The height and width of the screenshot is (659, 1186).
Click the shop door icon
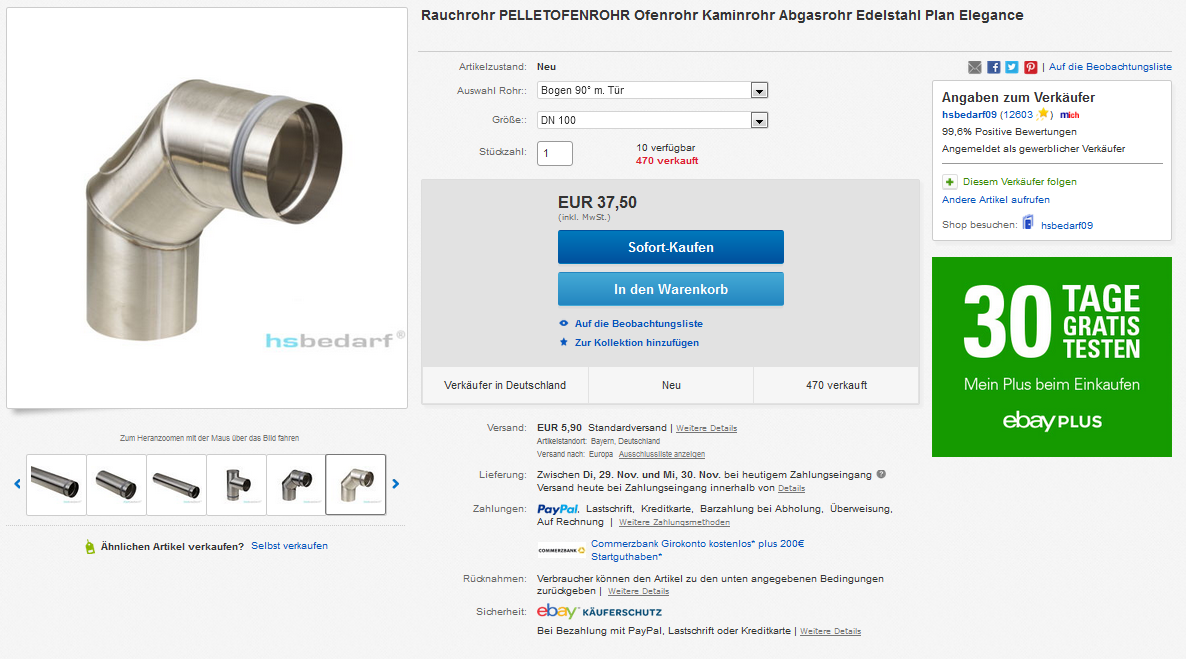tap(1028, 224)
